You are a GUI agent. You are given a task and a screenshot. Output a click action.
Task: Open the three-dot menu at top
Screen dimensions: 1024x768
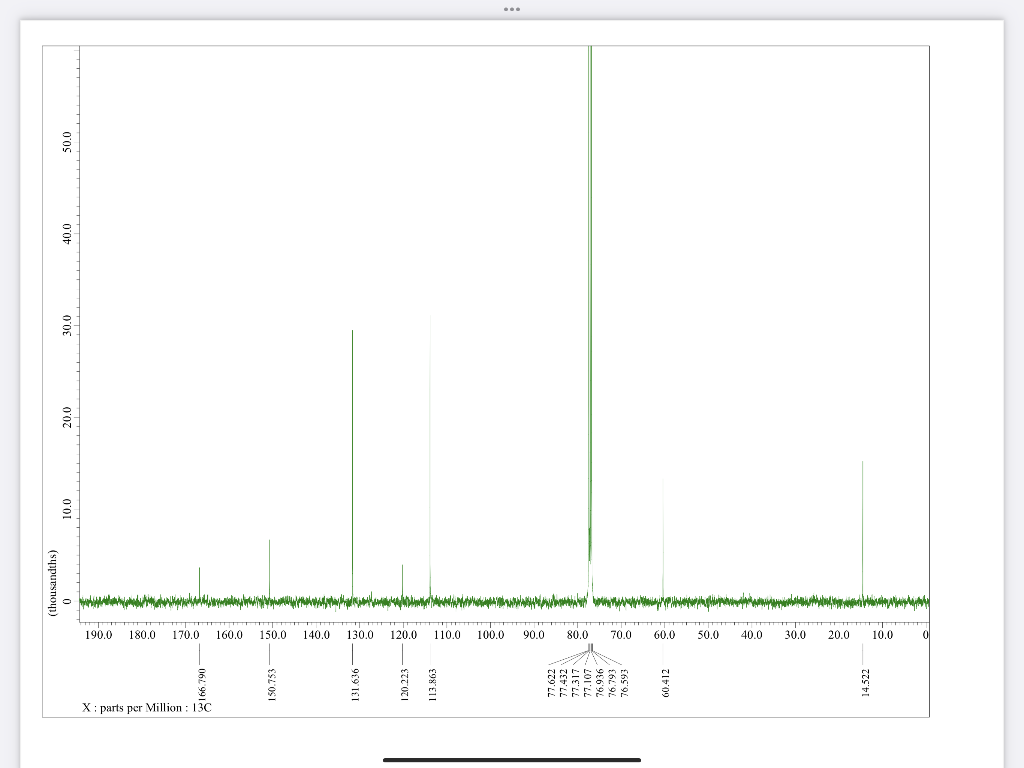[x=512, y=8]
